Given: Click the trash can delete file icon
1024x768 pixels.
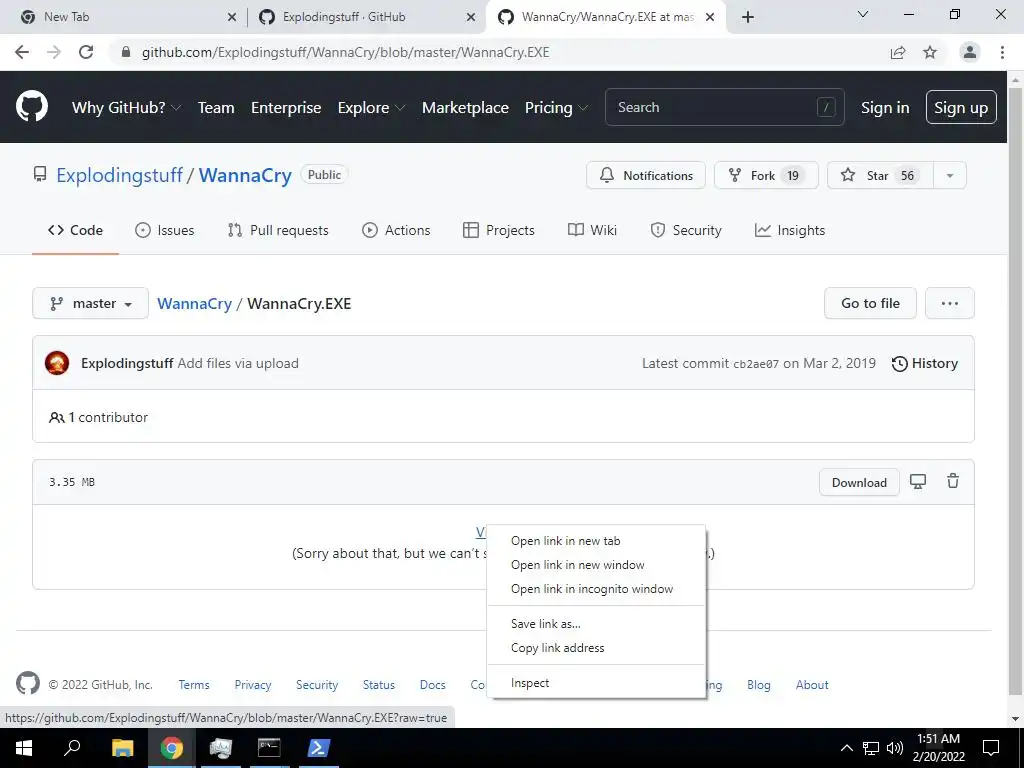Looking at the screenshot, I should [x=953, y=481].
